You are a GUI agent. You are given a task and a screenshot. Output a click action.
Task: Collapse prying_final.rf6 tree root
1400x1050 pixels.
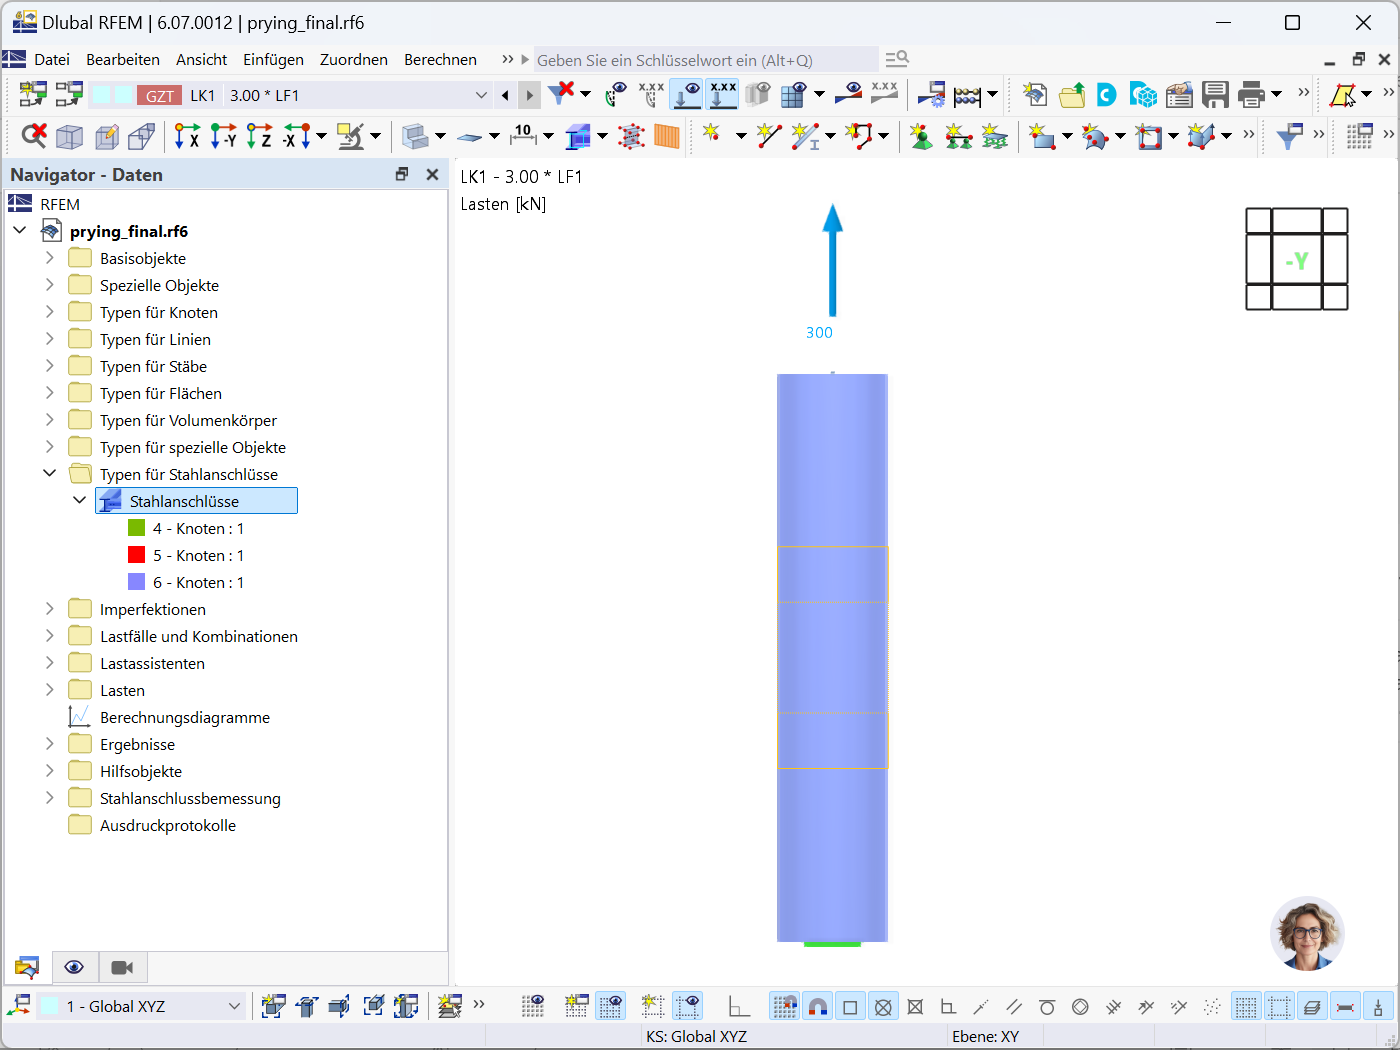[19, 230]
